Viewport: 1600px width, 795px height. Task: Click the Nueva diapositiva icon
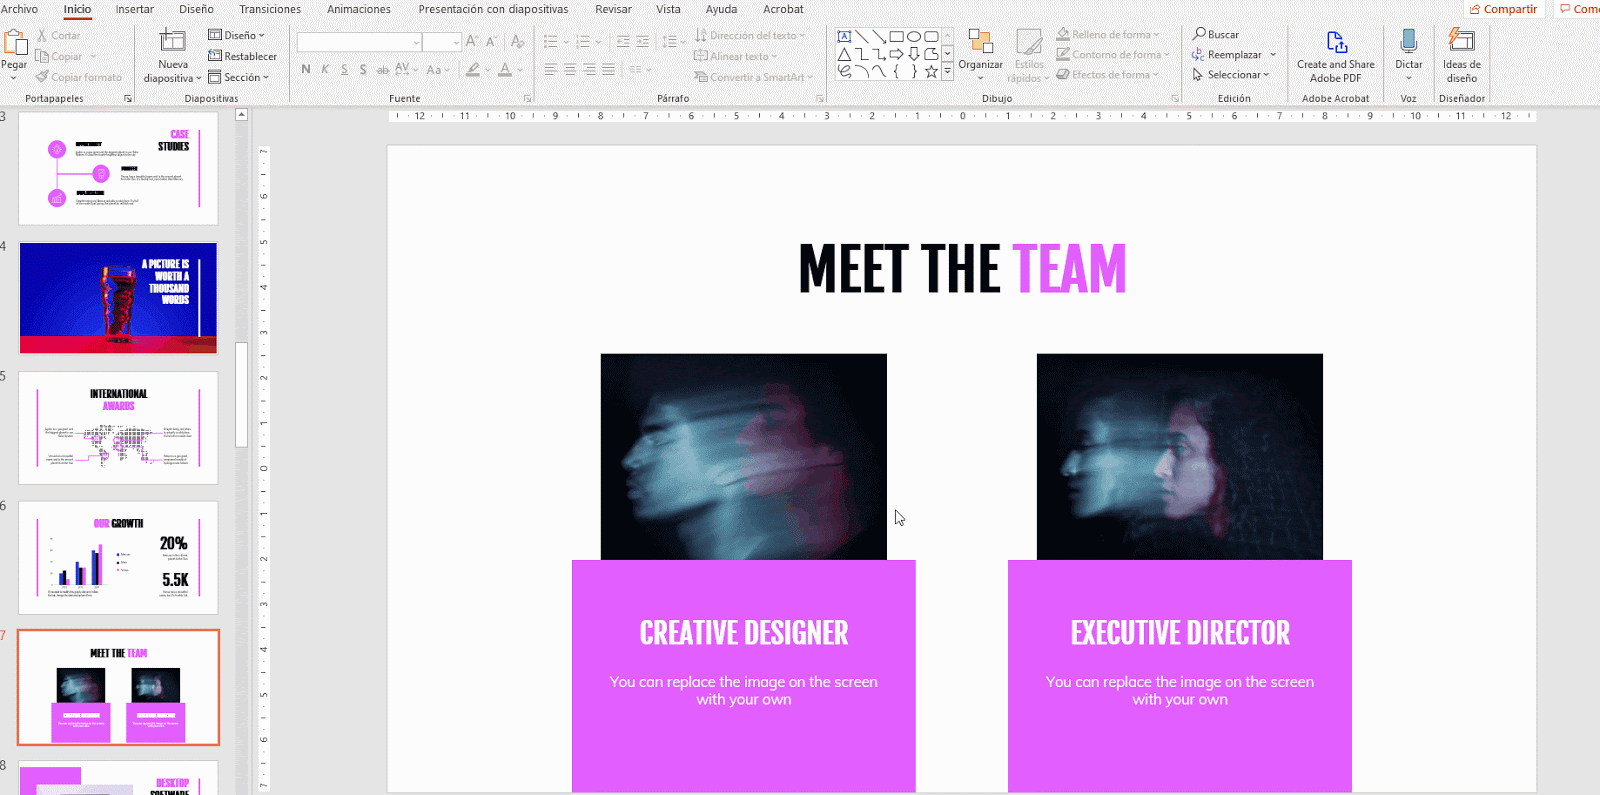pyautogui.click(x=173, y=41)
